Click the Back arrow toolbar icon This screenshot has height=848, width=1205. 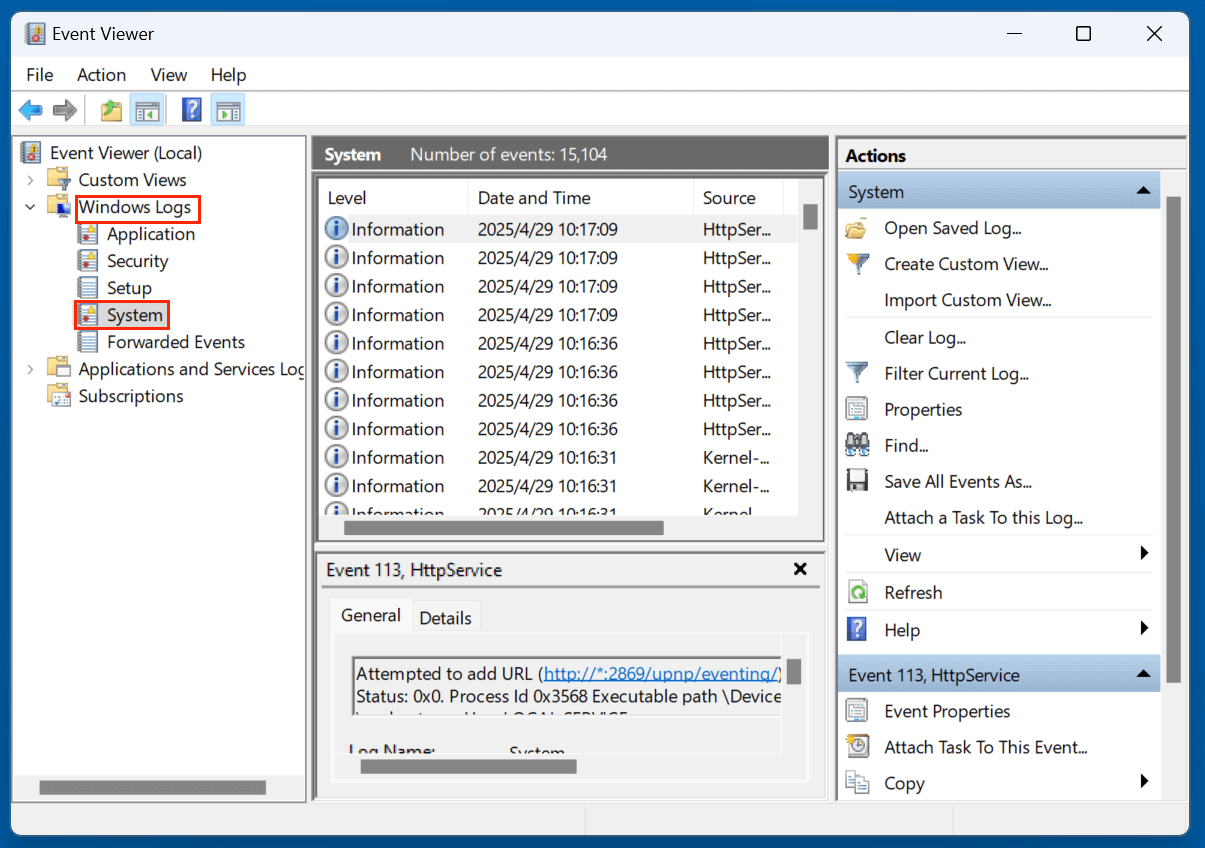click(31, 110)
